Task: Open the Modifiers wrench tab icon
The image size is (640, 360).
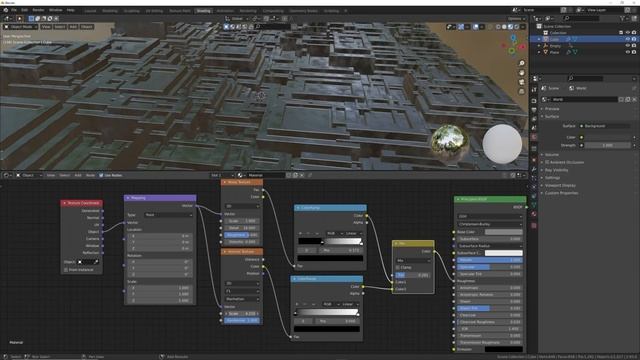Action: [534, 169]
